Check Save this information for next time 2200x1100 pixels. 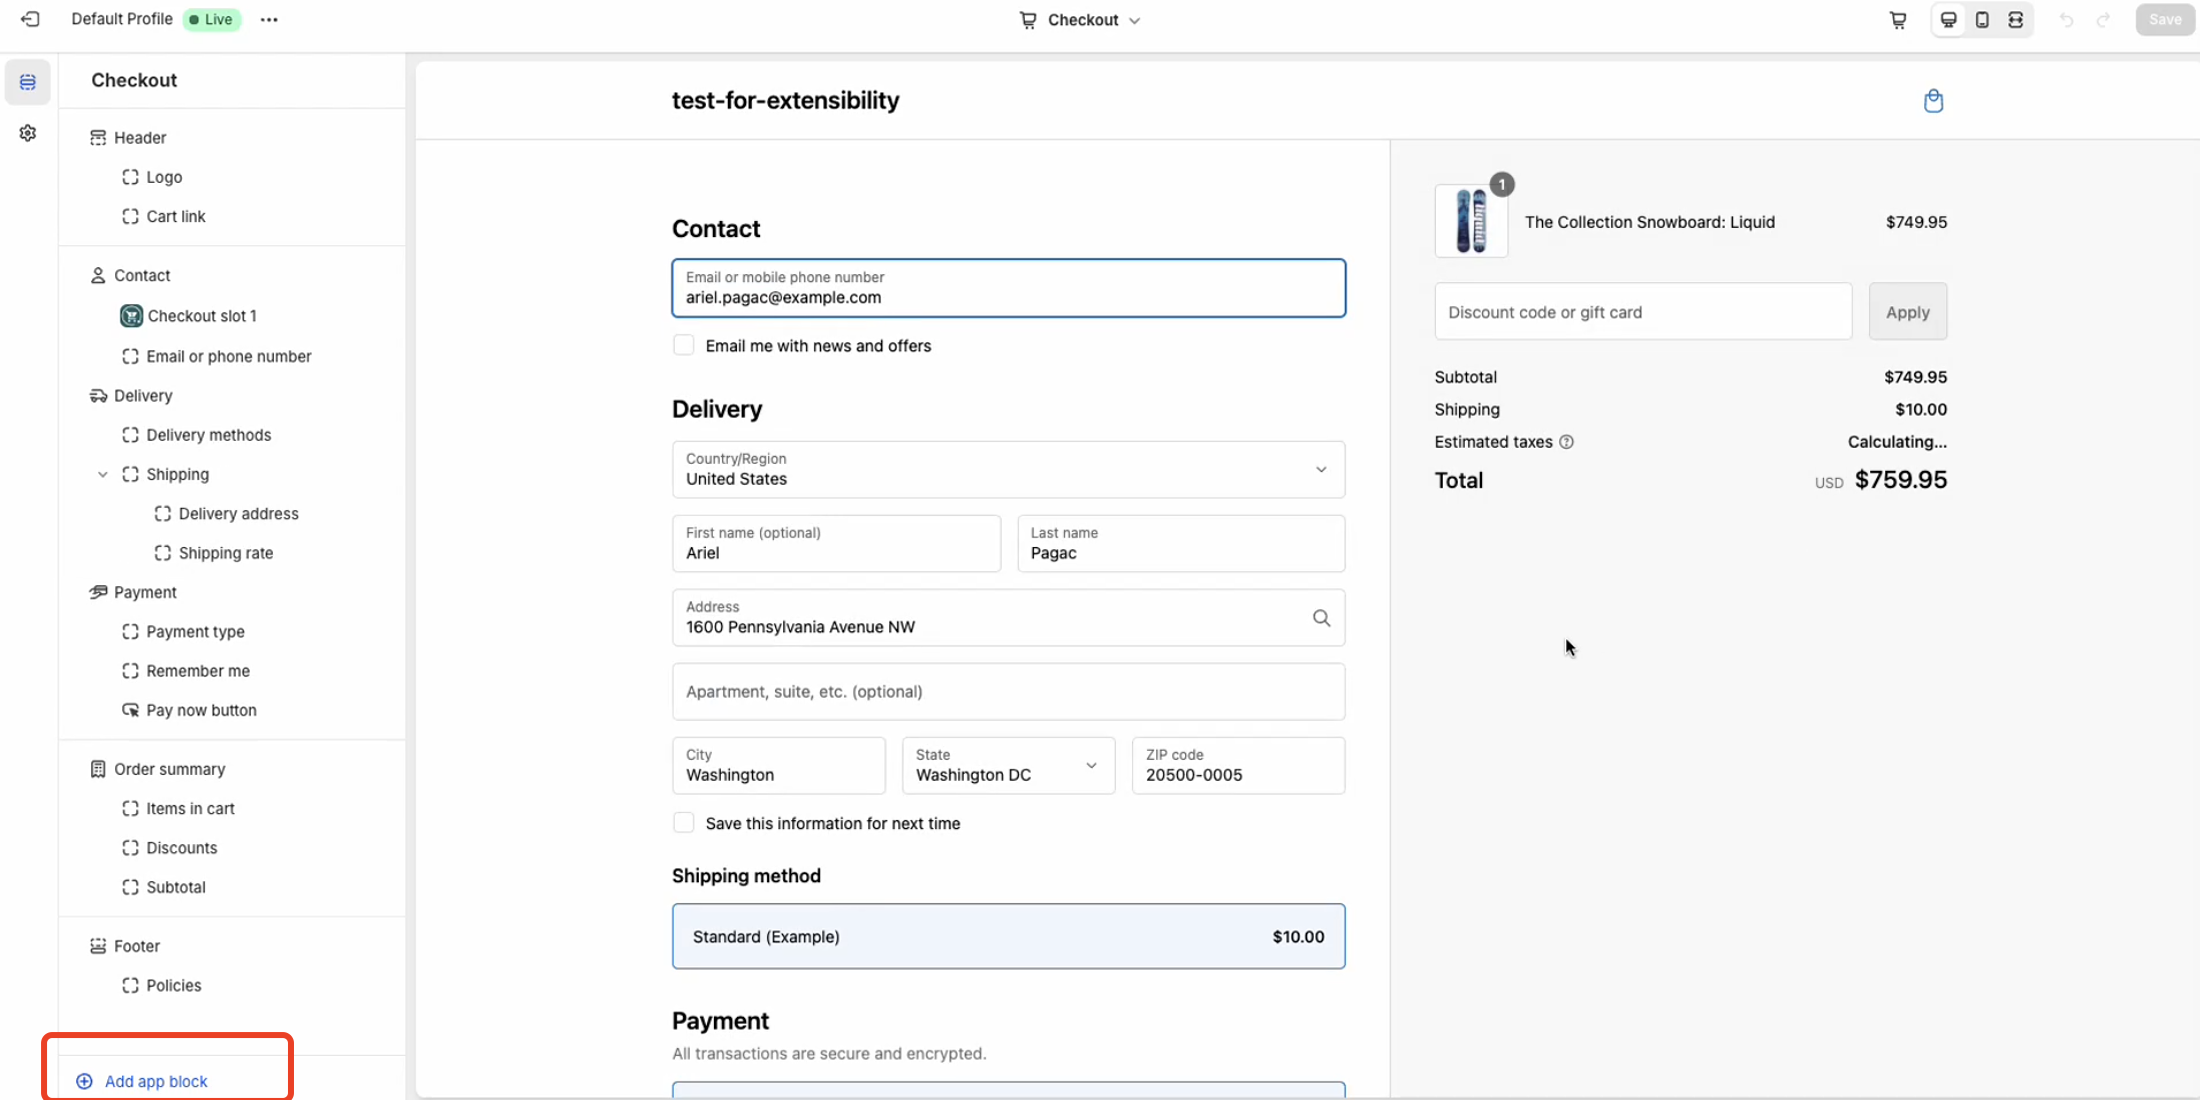point(684,823)
